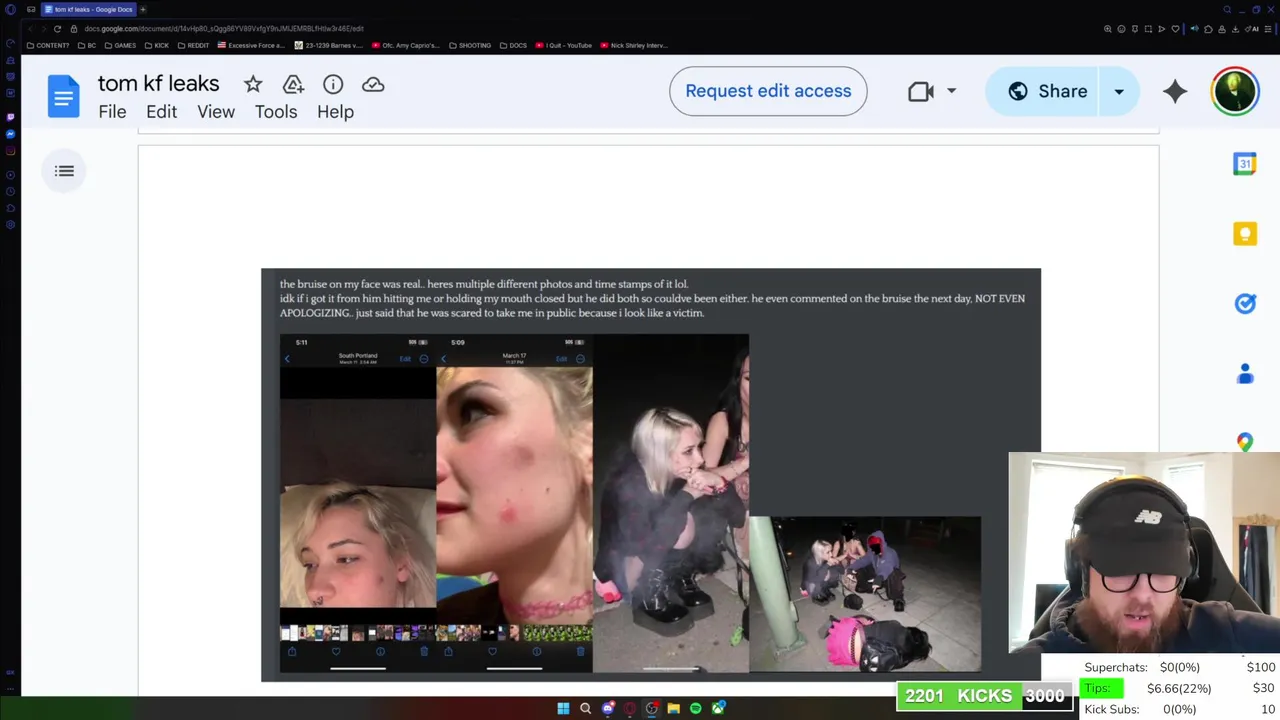
Task: Click Request edit access button
Action: point(768,91)
